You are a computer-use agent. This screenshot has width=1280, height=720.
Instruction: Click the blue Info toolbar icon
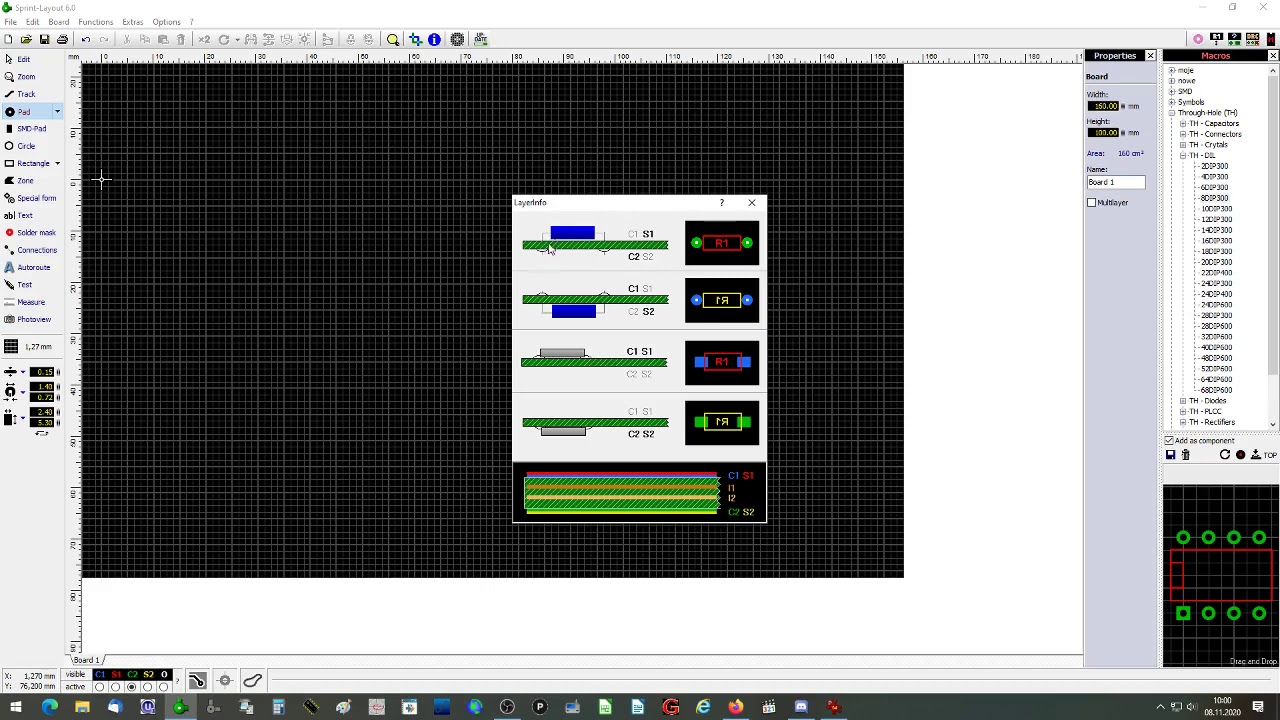coord(434,39)
